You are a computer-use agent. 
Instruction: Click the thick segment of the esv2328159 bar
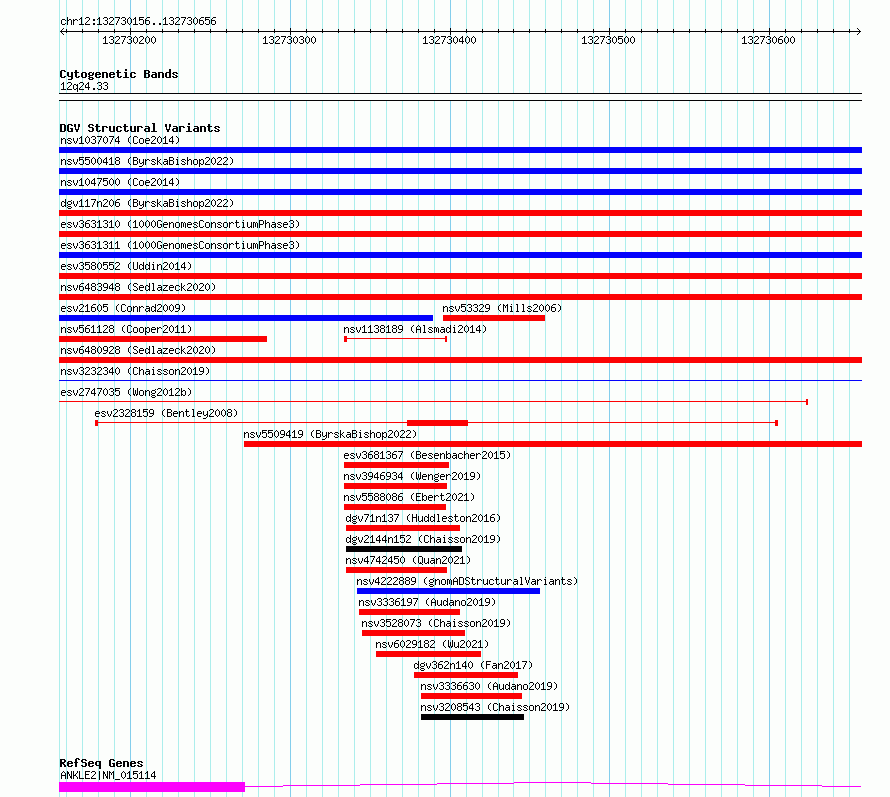pos(438,423)
